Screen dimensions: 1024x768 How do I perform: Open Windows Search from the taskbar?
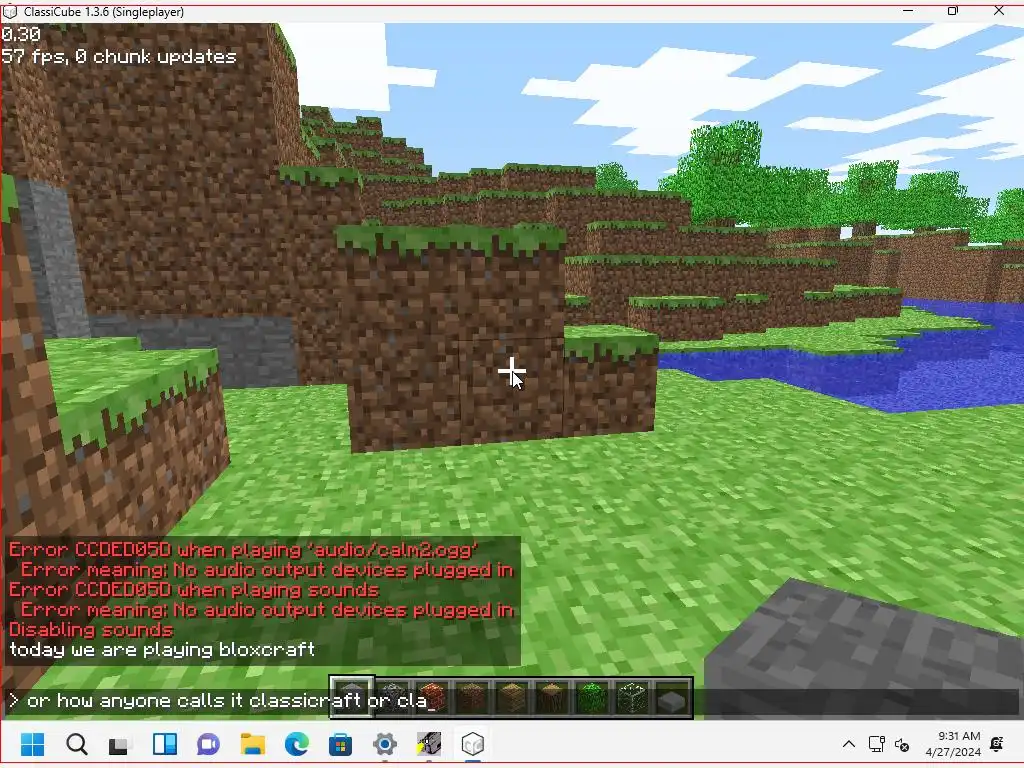76,744
